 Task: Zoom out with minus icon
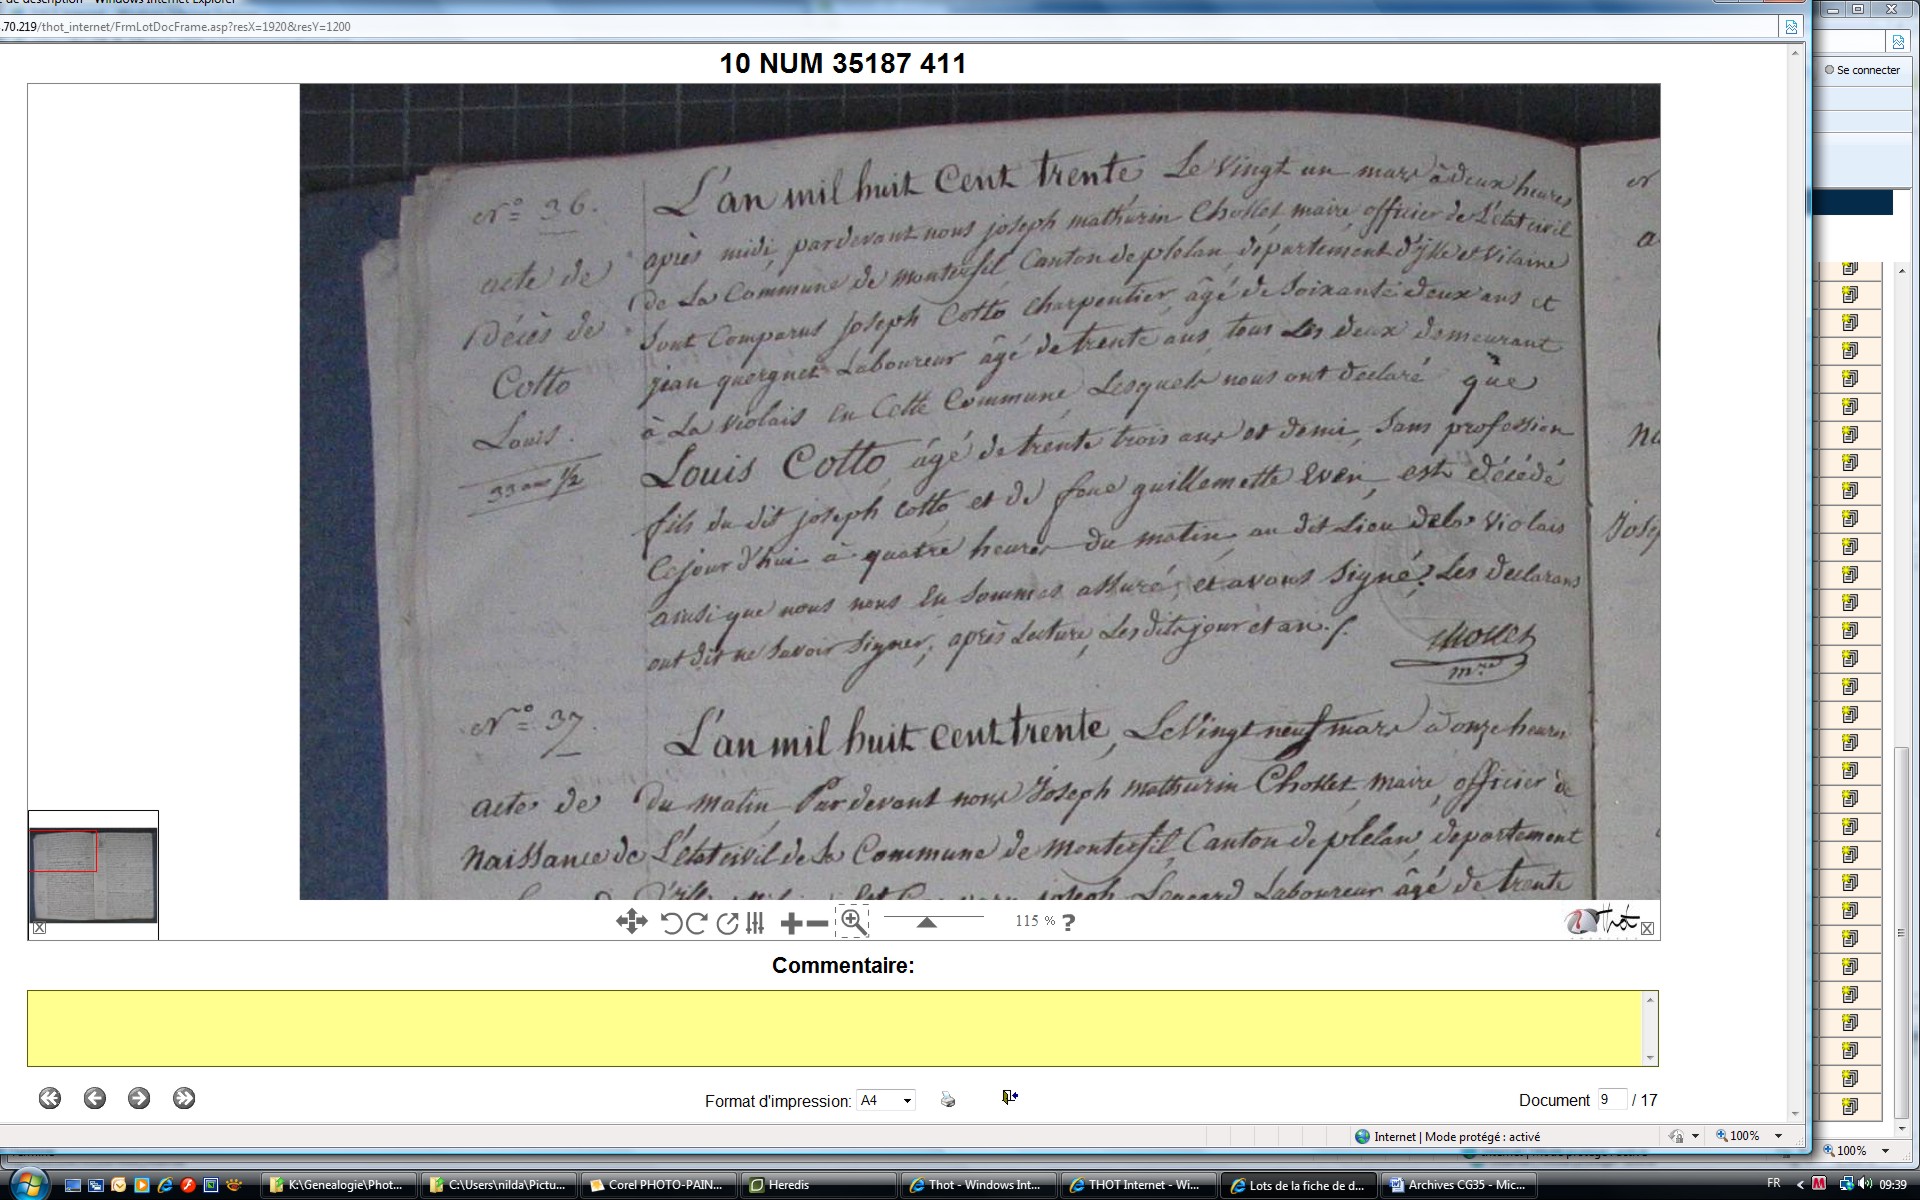tap(817, 923)
